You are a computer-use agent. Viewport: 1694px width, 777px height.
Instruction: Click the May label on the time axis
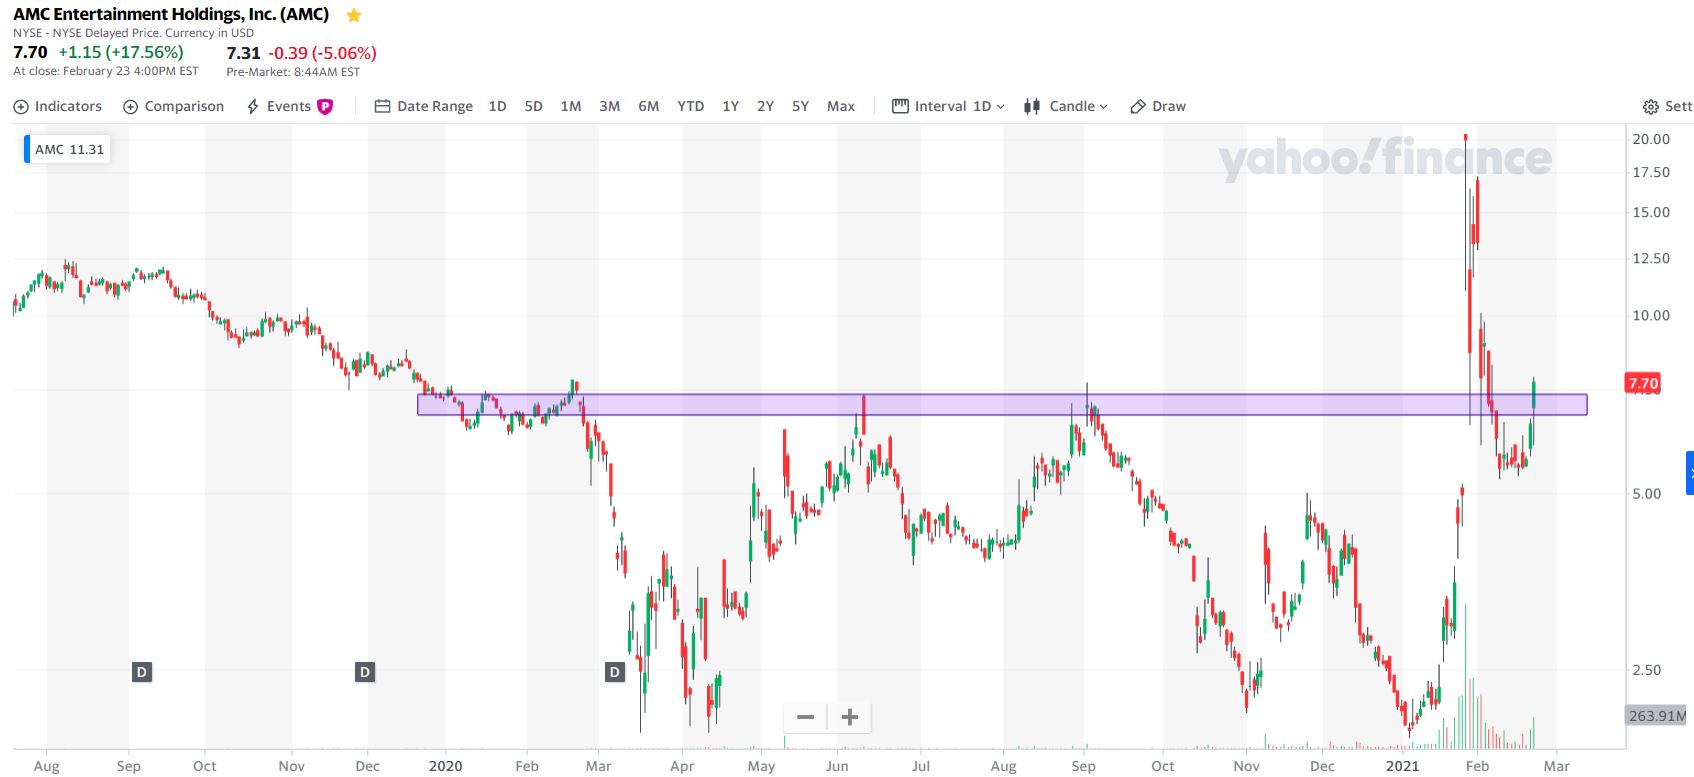(761, 766)
